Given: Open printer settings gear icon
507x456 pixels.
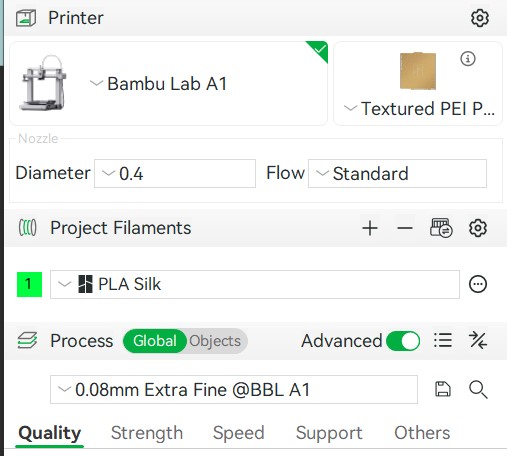Looking at the screenshot, I should tap(480, 18).
